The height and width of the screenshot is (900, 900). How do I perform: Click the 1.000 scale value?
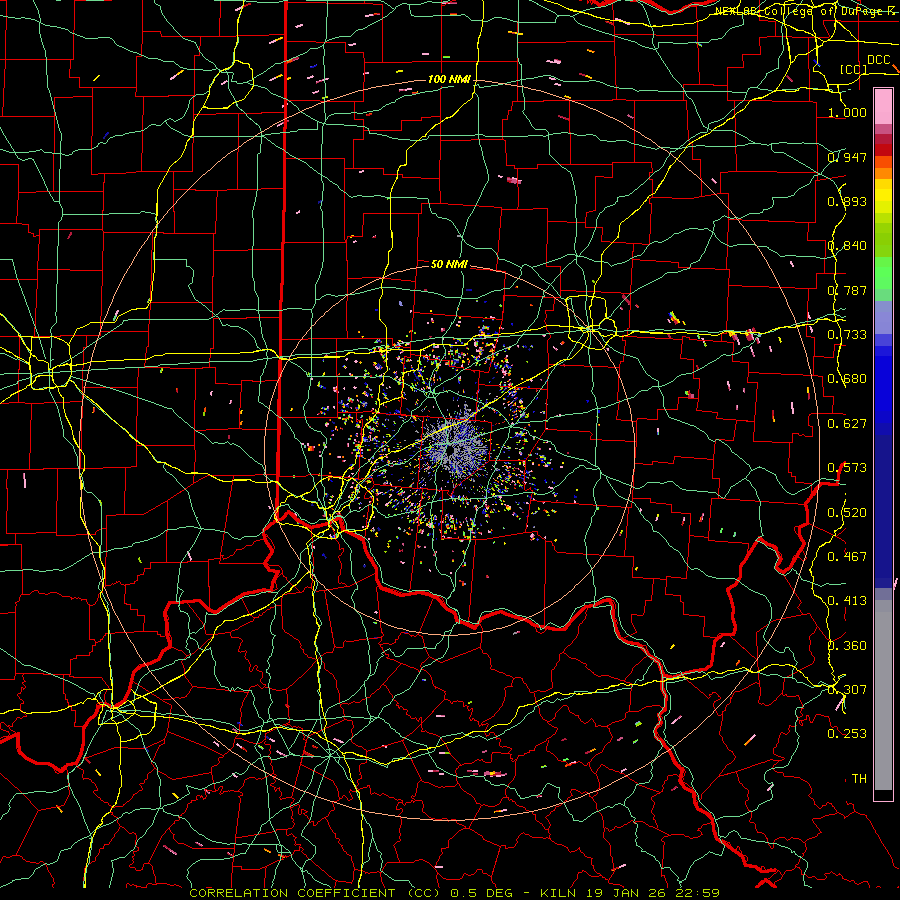tap(847, 112)
